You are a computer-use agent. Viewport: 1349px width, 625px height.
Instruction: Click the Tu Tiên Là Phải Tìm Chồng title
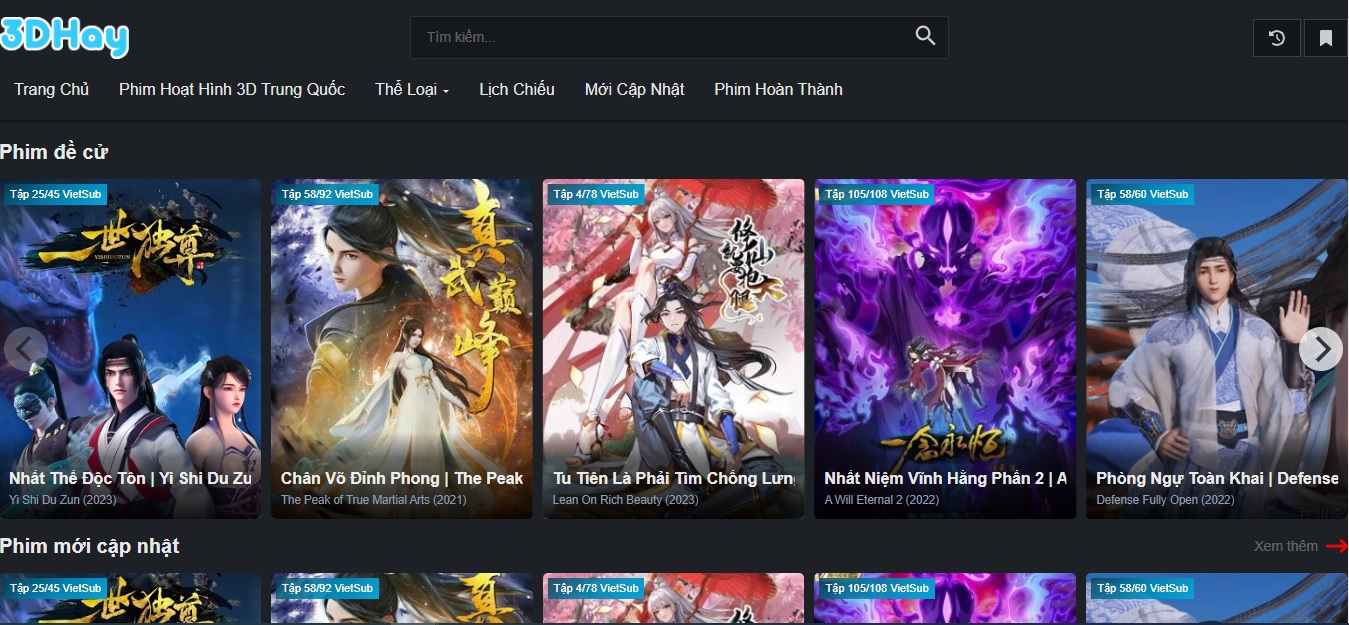[673, 478]
